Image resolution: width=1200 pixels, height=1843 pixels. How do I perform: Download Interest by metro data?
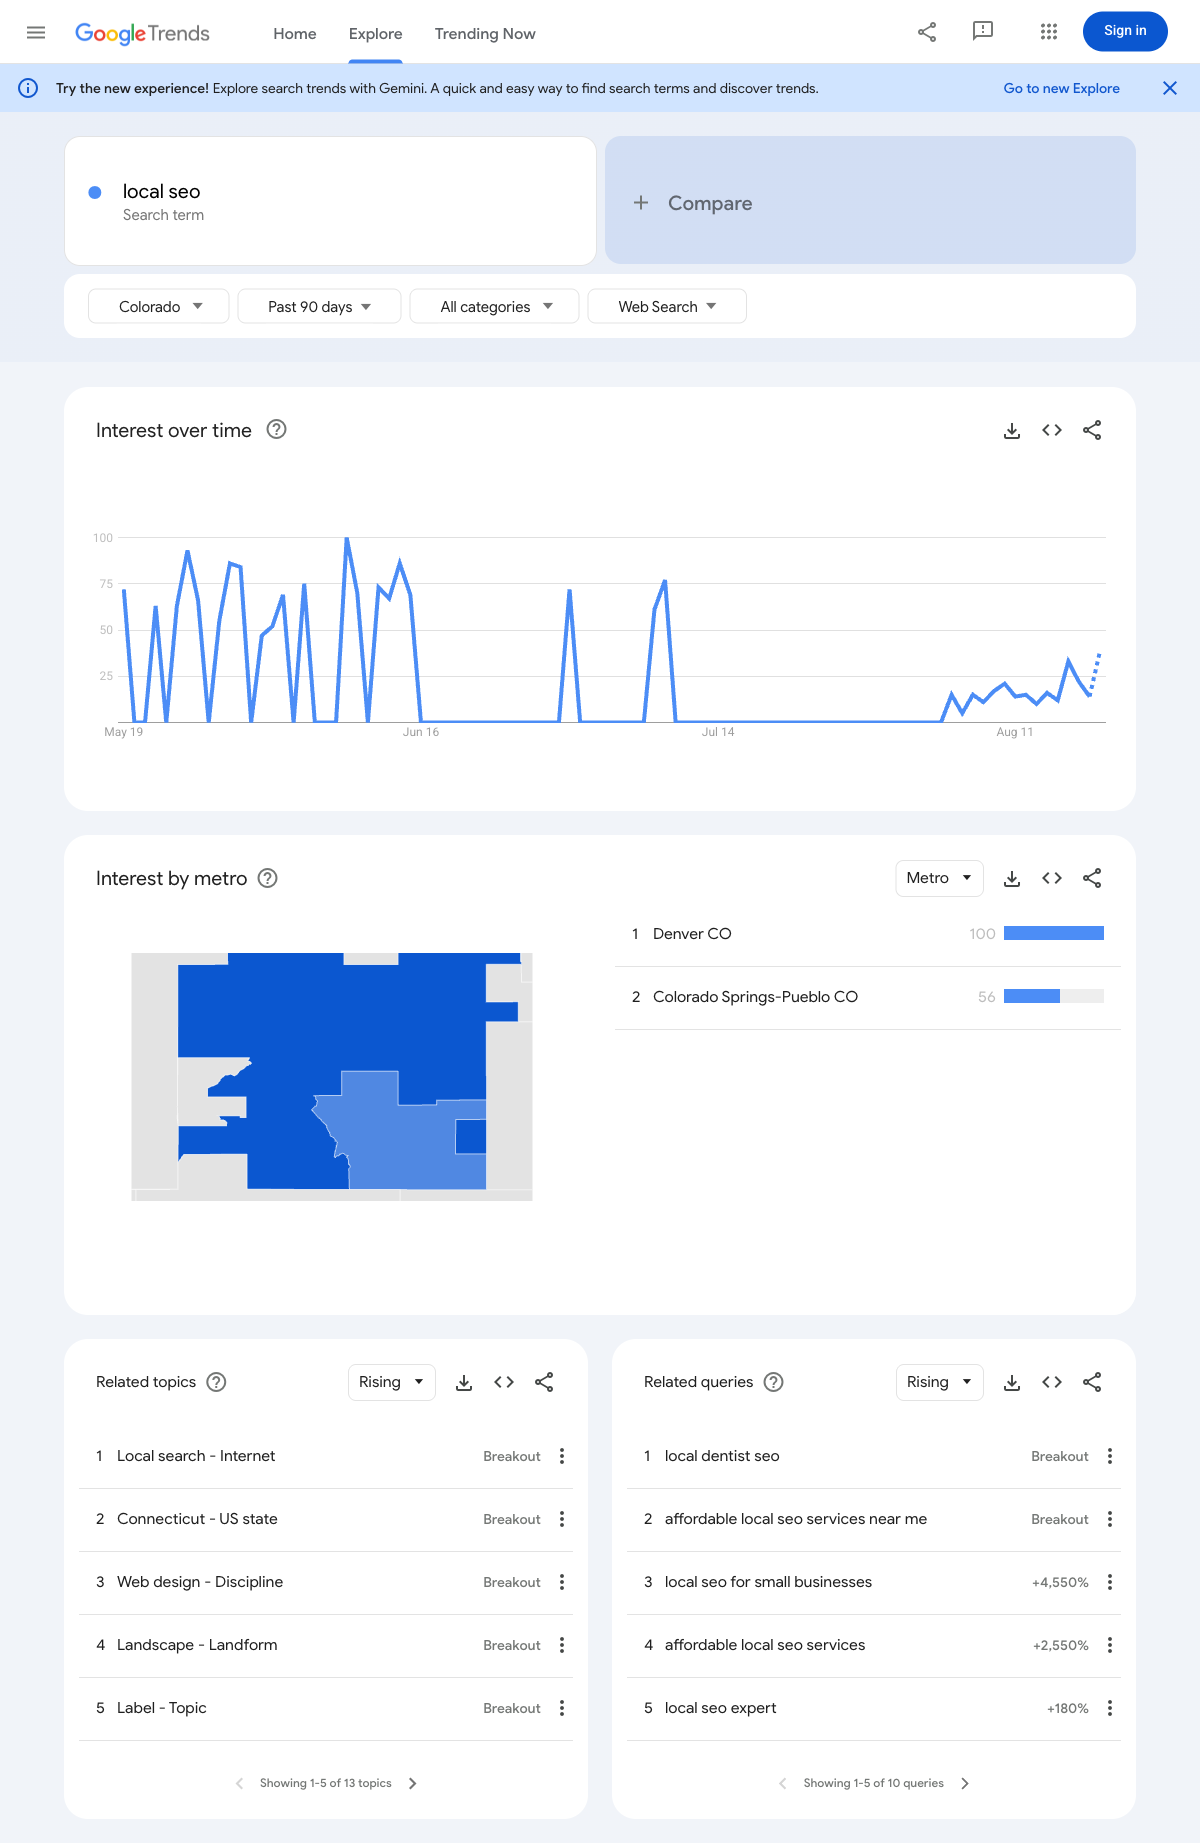[1012, 878]
